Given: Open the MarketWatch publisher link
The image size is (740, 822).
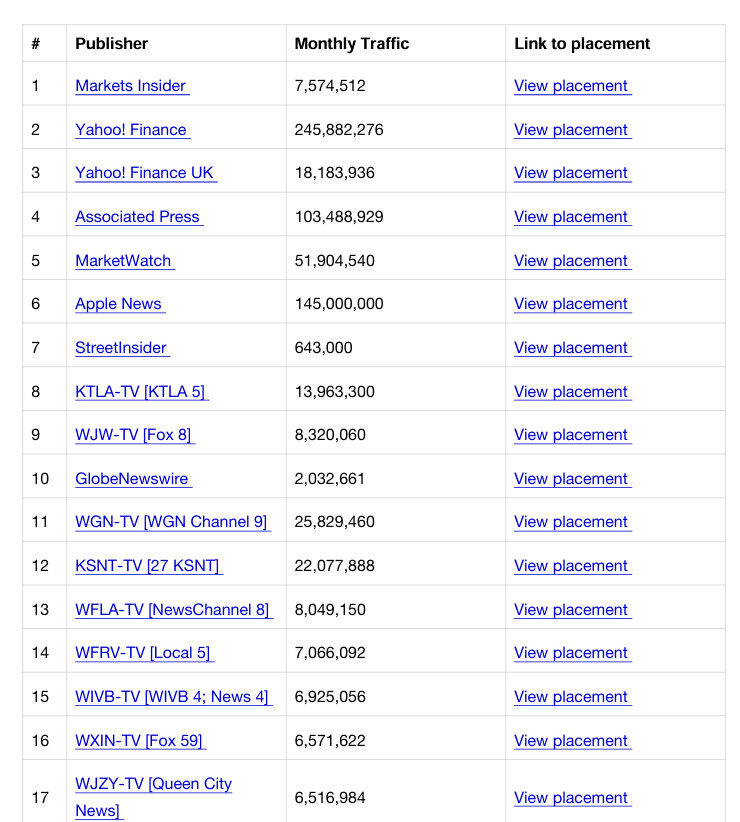Looking at the screenshot, I should point(125,261).
